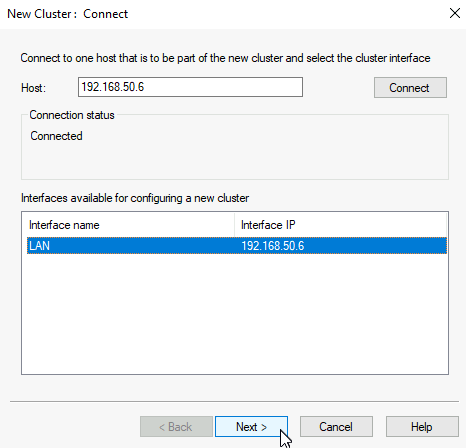The height and width of the screenshot is (448, 466).
Task: Click the Host label
Action: point(33,88)
